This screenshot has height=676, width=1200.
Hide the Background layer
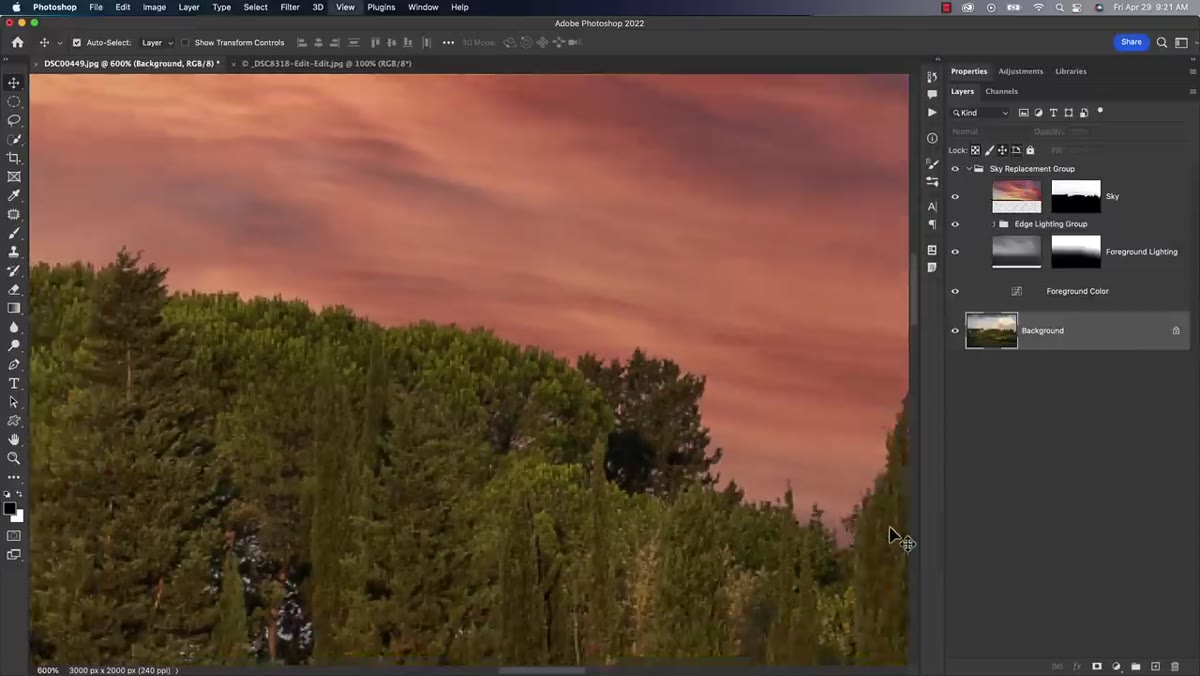(x=955, y=331)
